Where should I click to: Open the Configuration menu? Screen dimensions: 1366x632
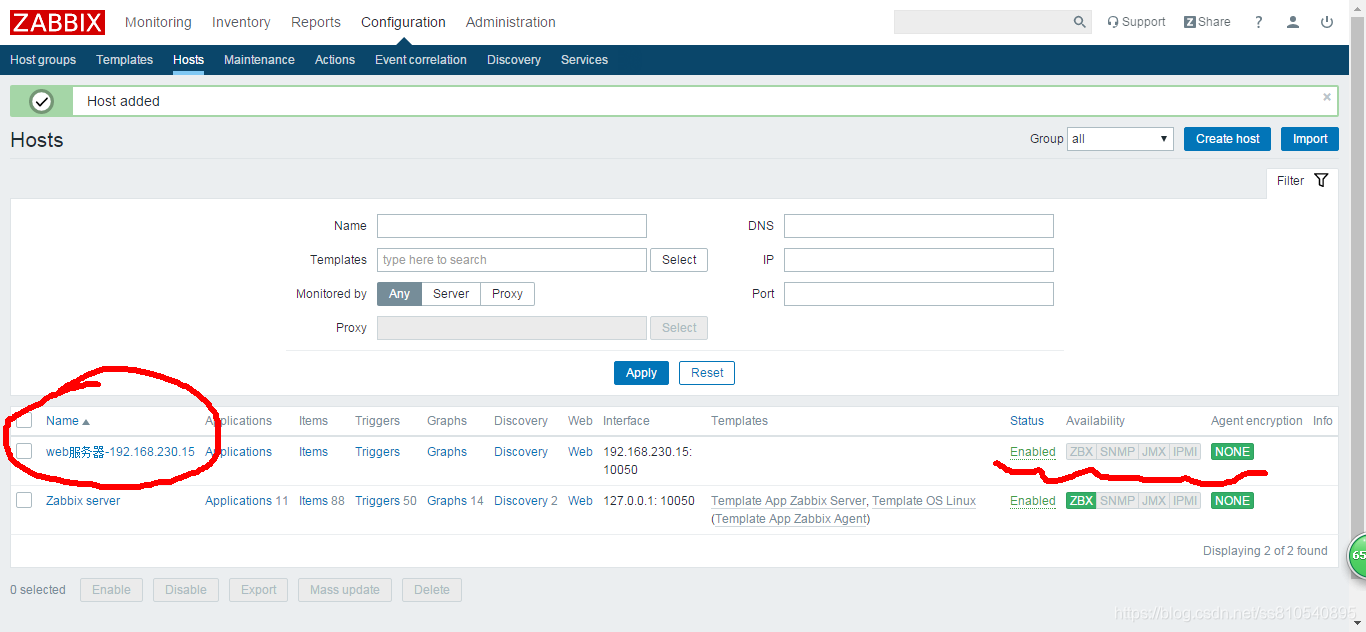pos(403,22)
